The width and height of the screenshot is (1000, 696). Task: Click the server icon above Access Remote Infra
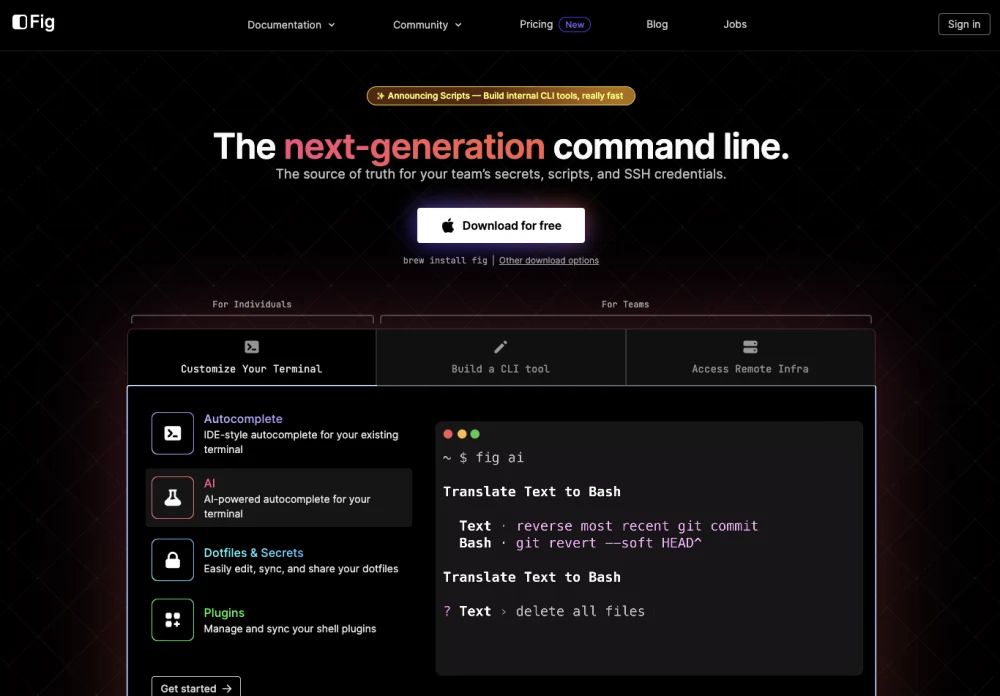coord(750,347)
